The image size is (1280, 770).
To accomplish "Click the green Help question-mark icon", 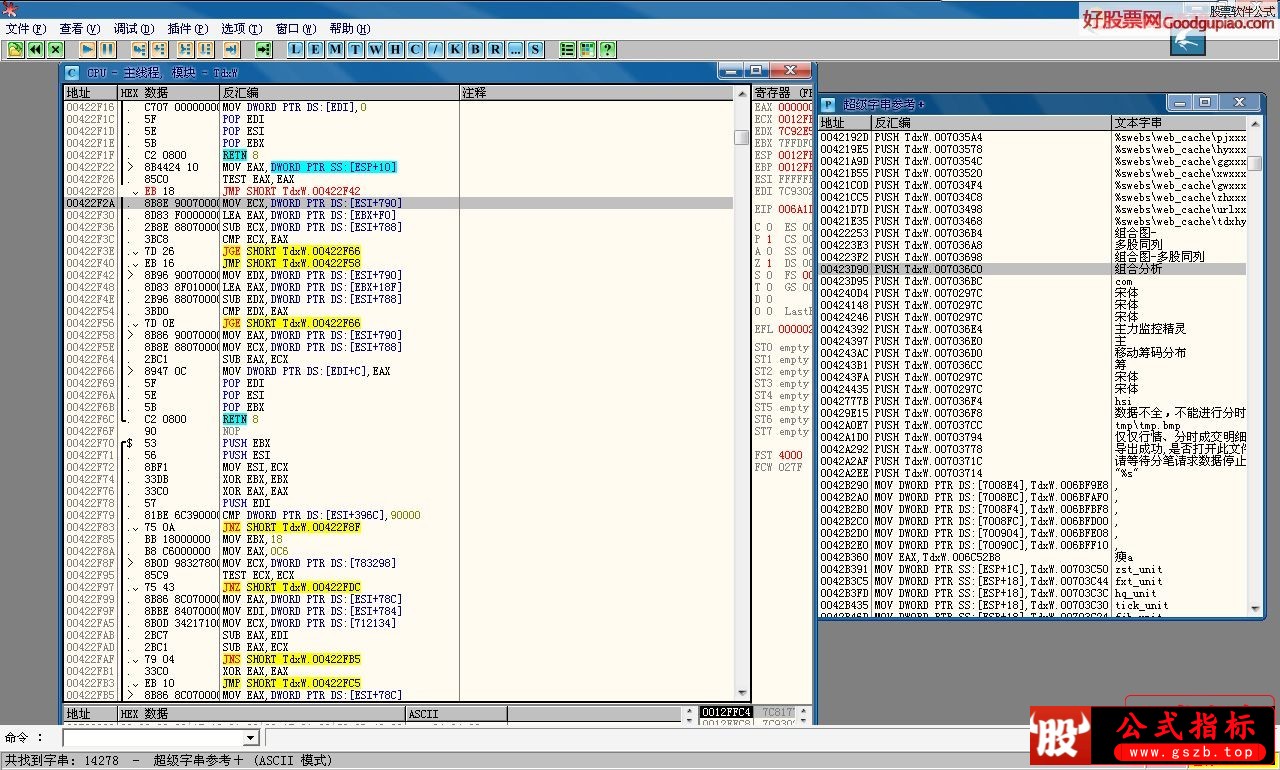I will click(x=608, y=49).
